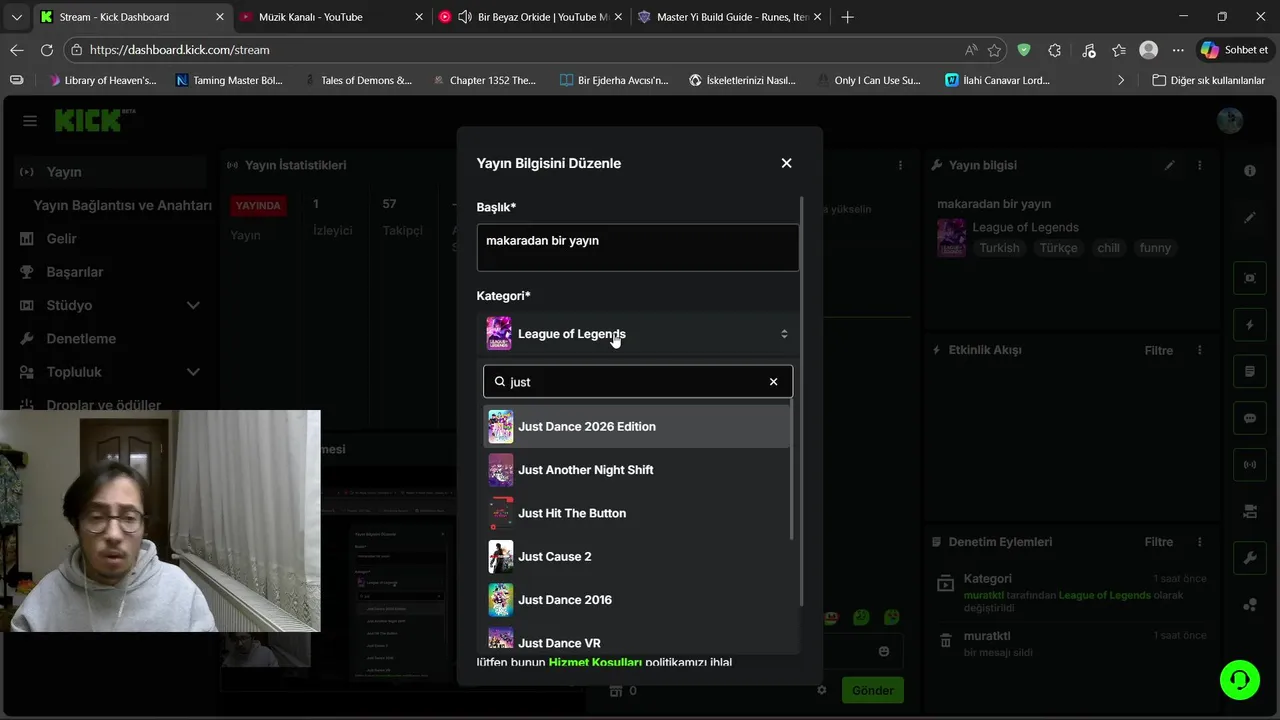Image resolution: width=1280 pixels, height=720 pixels.
Task: Open the browser tab list dropdown
Action: [x=16, y=17]
